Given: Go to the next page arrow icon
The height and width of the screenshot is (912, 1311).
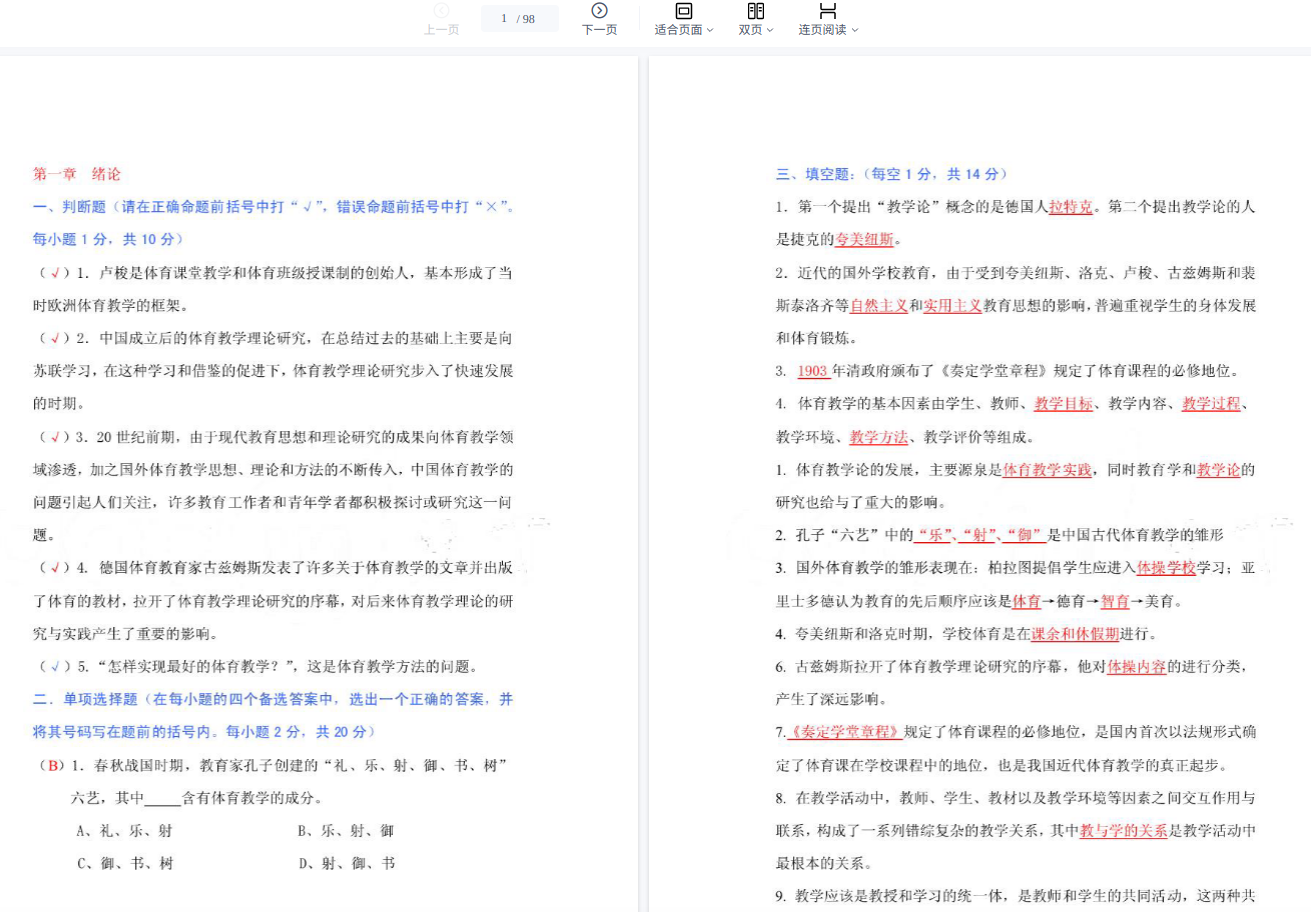Looking at the screenshot, I should coord(599,11).
